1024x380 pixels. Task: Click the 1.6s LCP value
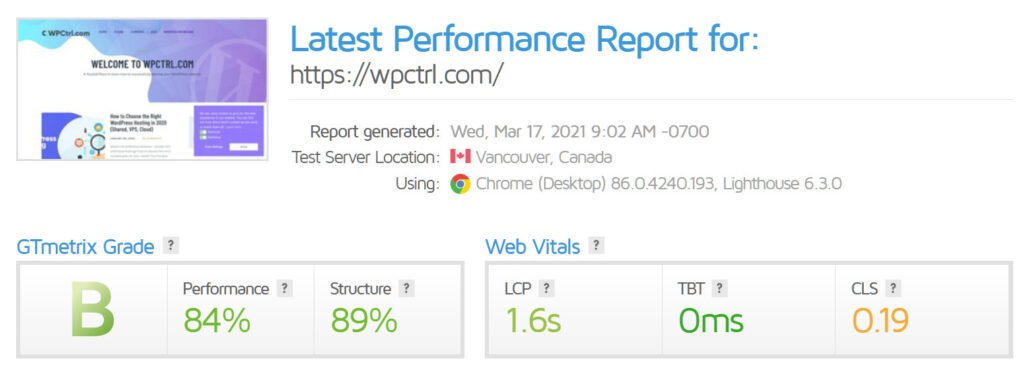(x=533, y=321)
